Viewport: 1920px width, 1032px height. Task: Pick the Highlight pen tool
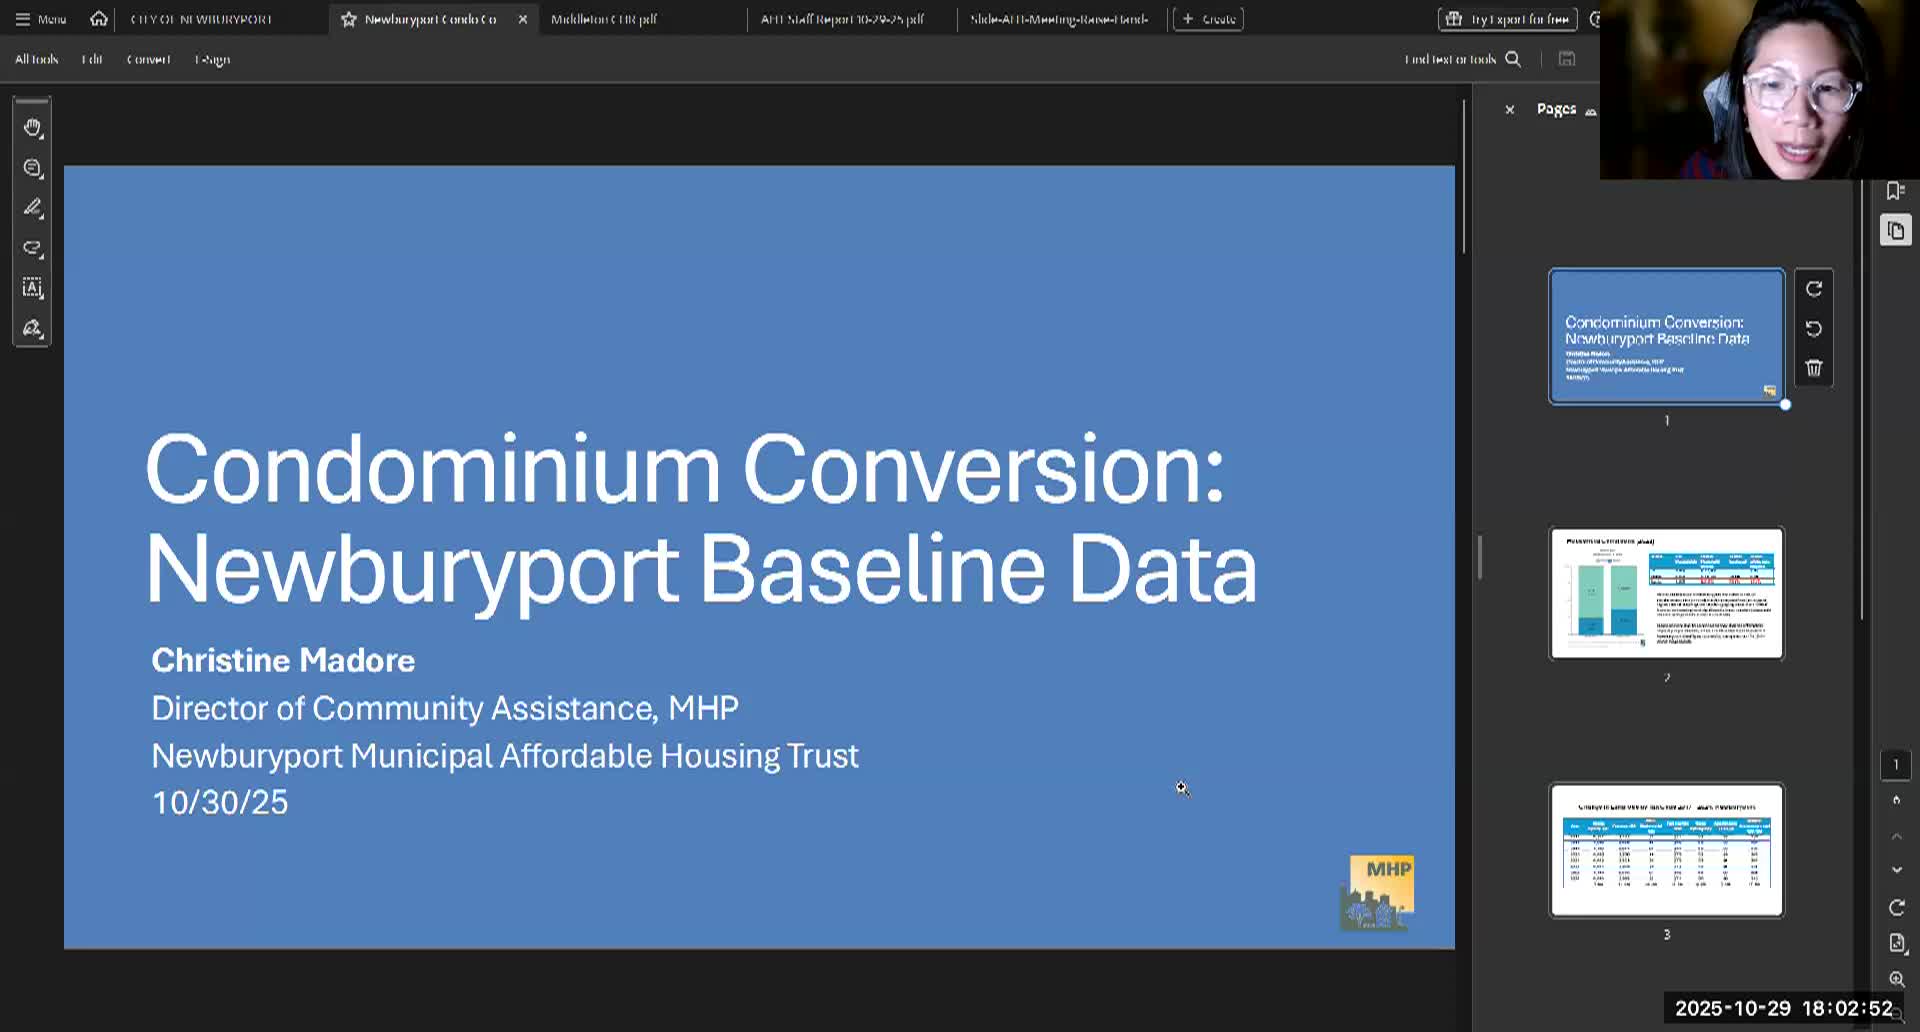point(33,208)
